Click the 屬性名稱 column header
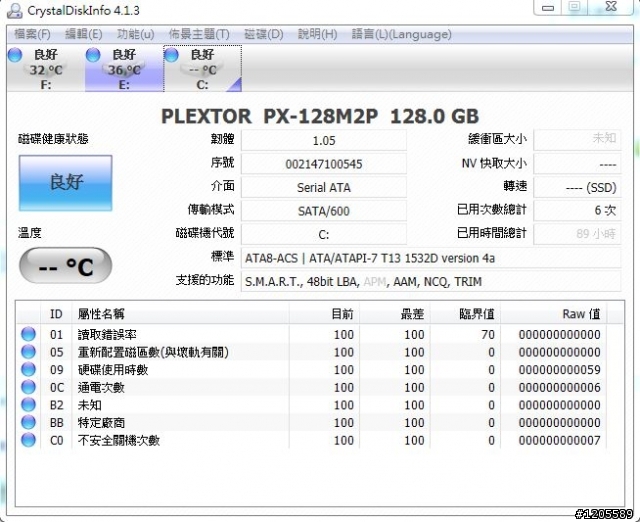Image resolution: width=640 pixels, height=522 pixels. 181,313
